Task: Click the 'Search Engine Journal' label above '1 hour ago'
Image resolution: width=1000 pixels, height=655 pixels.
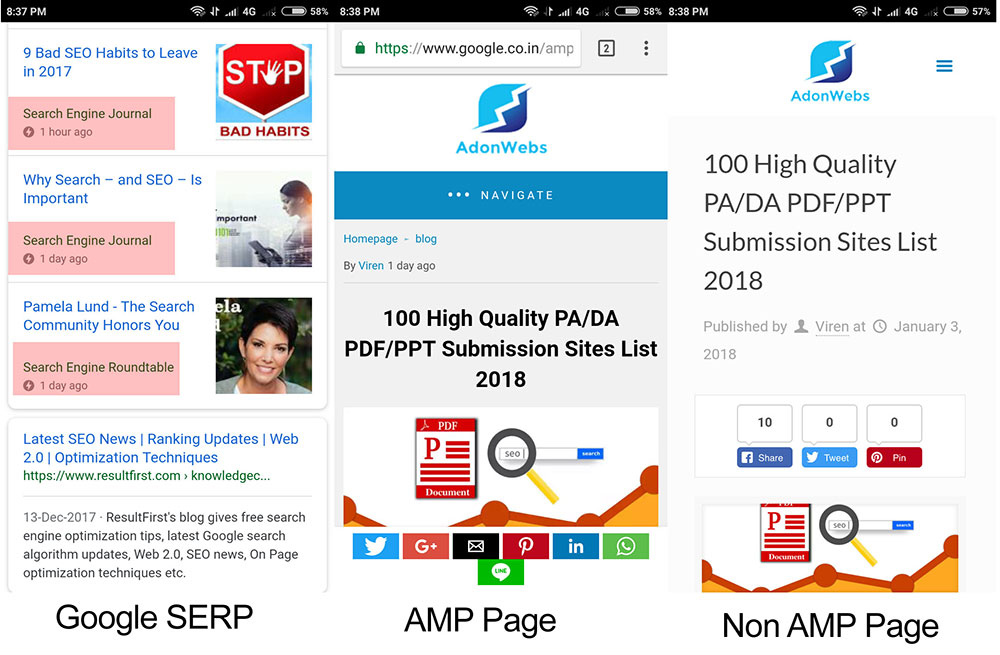Action: tap(87, 114)
